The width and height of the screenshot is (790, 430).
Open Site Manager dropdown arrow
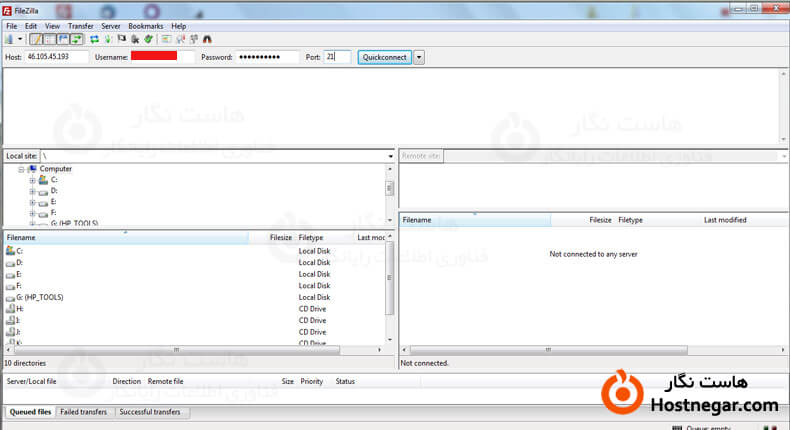coord(20,39)
